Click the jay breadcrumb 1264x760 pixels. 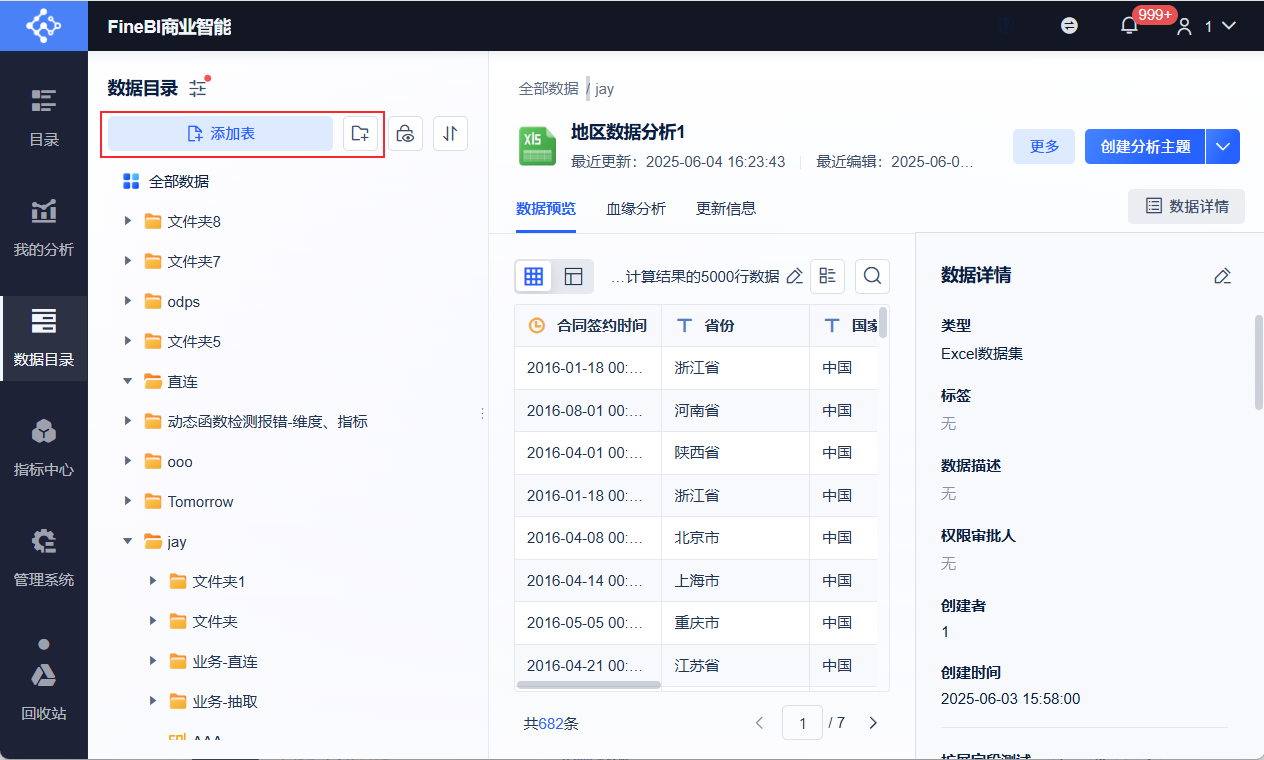point(604,89)
